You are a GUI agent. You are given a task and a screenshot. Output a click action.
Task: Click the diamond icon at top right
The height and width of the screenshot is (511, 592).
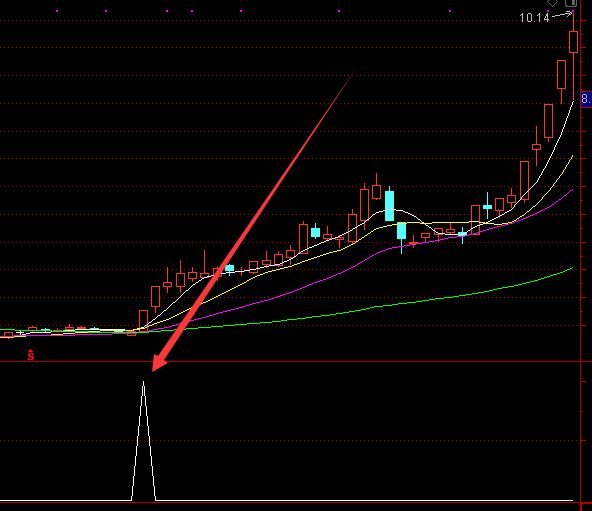pos(552,3)
